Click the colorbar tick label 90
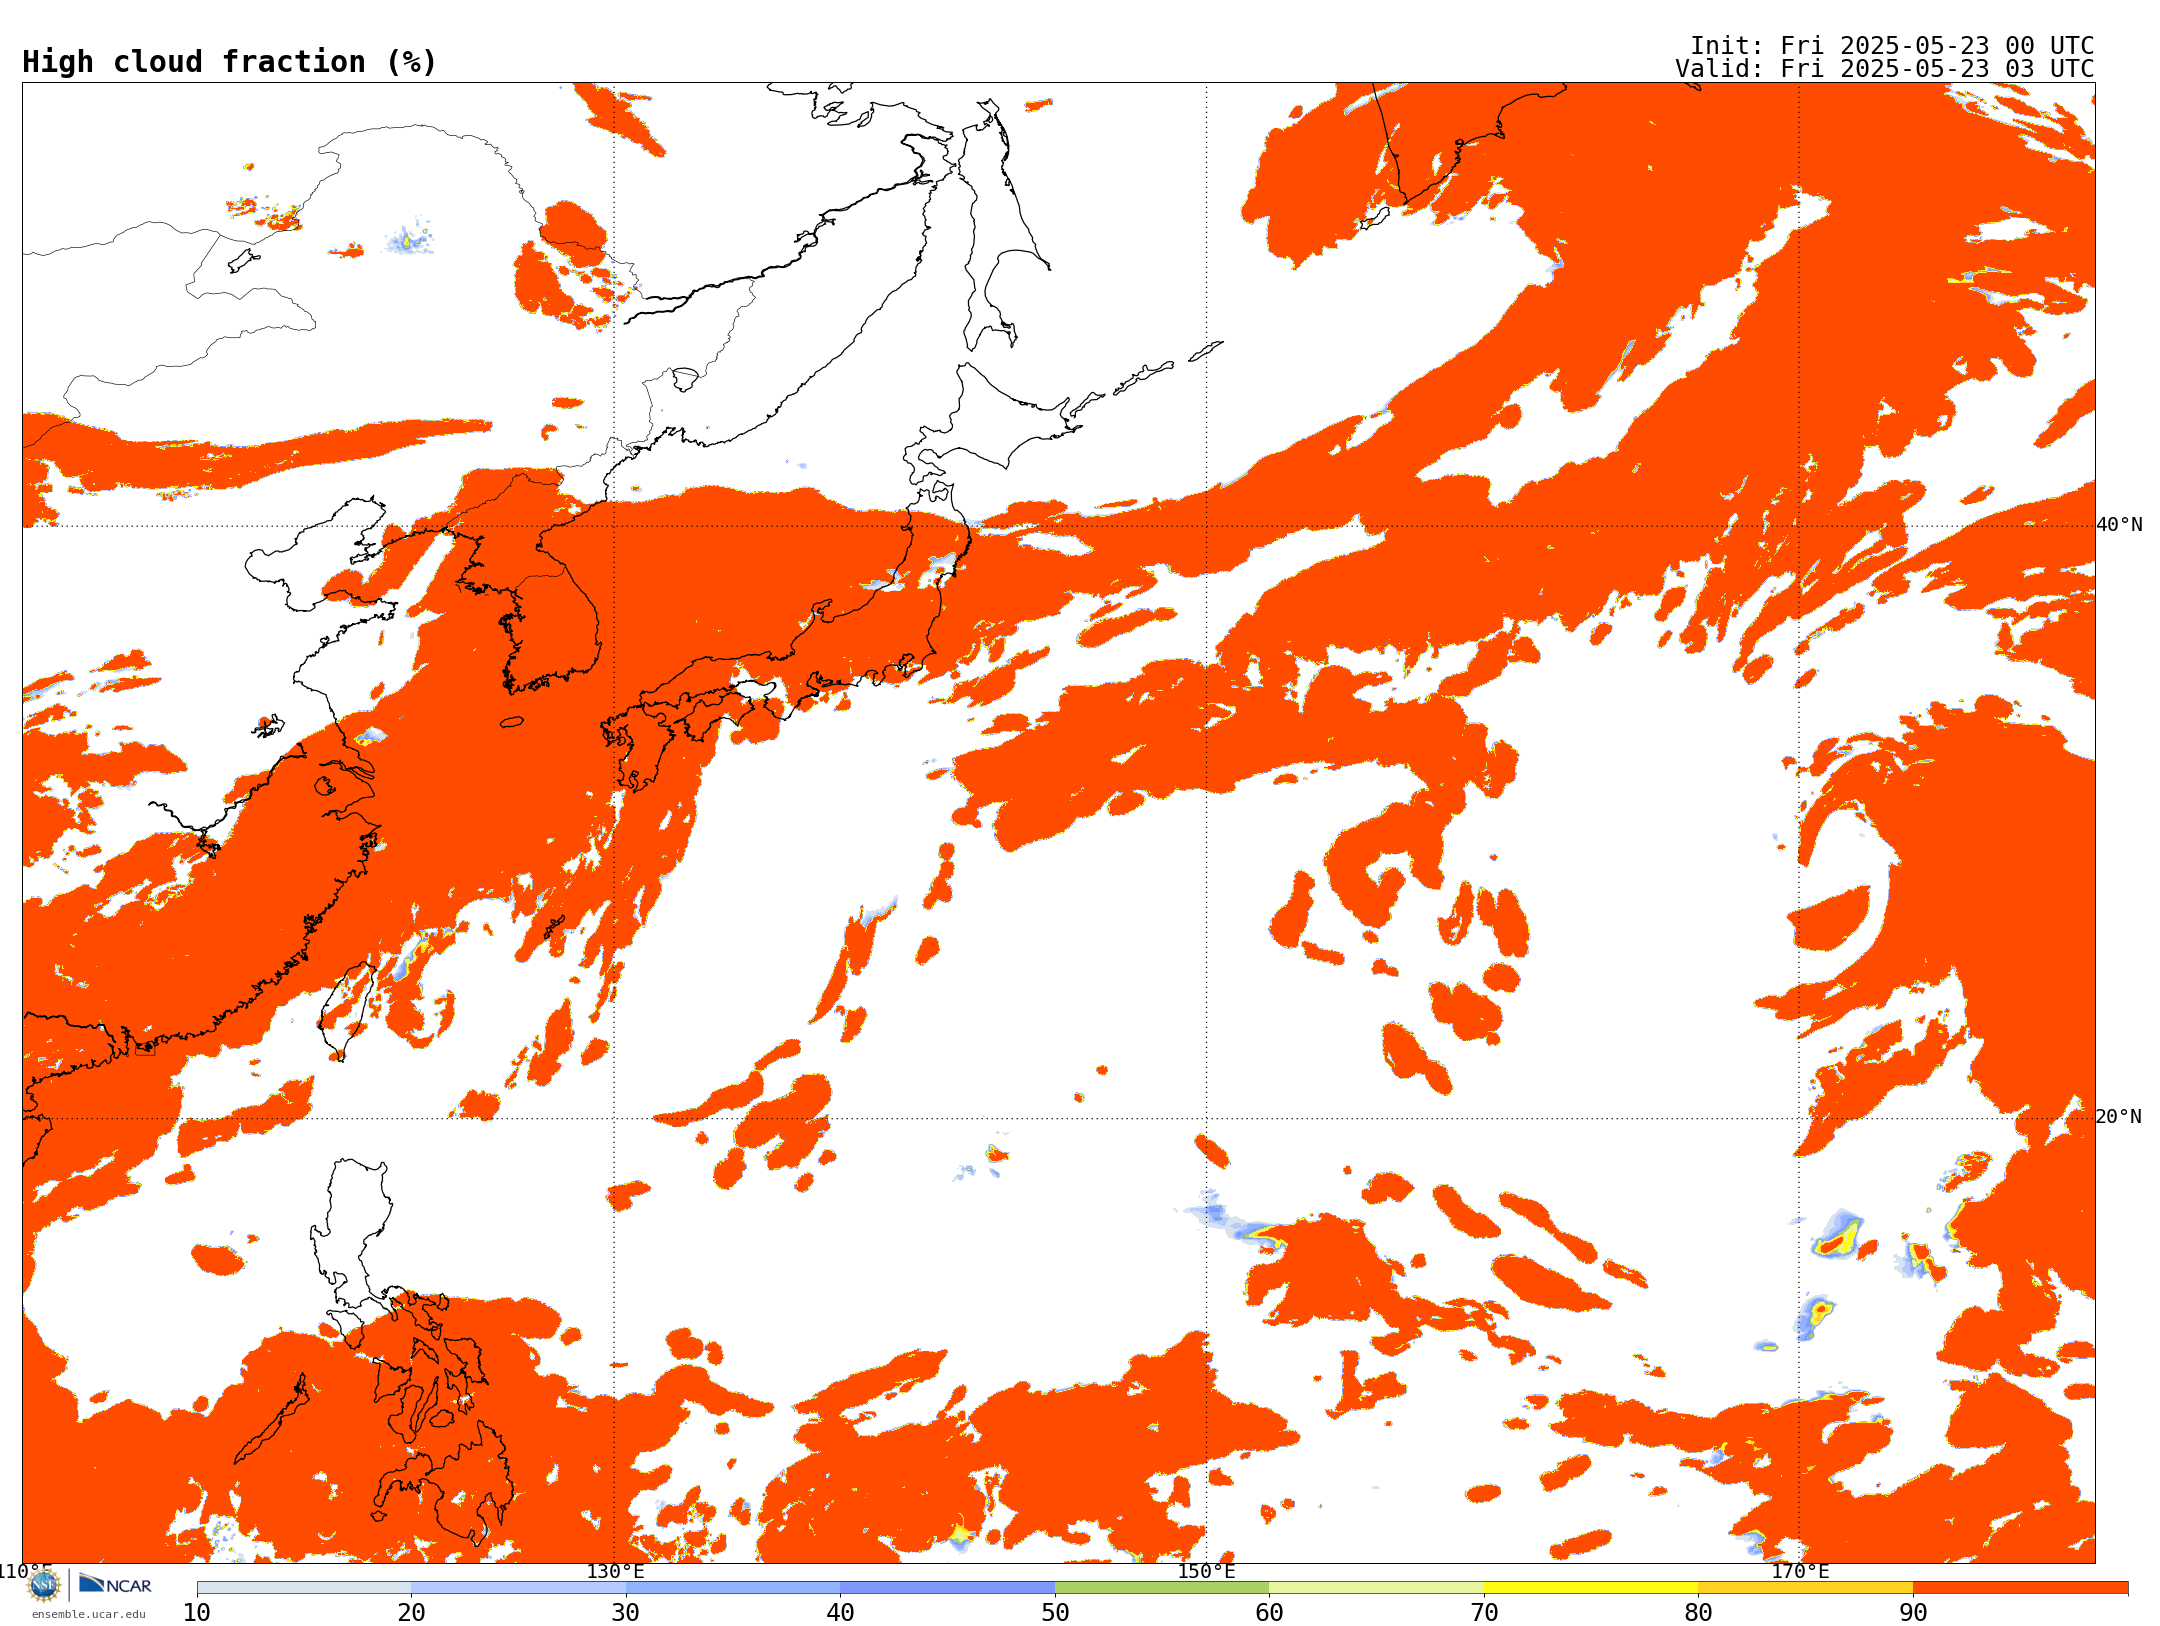Image resolution: width=2160 pixels, height=1626 pixels. (x=1913, y=1613)
